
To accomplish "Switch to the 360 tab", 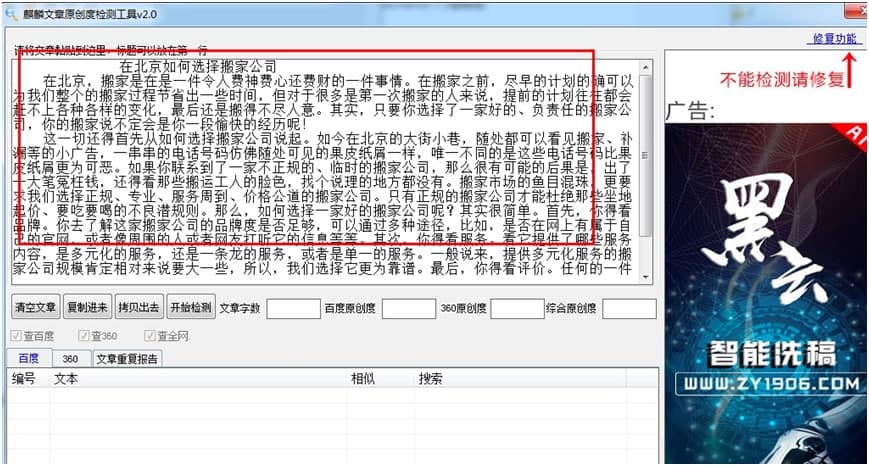I will click(x=70, y=359).
